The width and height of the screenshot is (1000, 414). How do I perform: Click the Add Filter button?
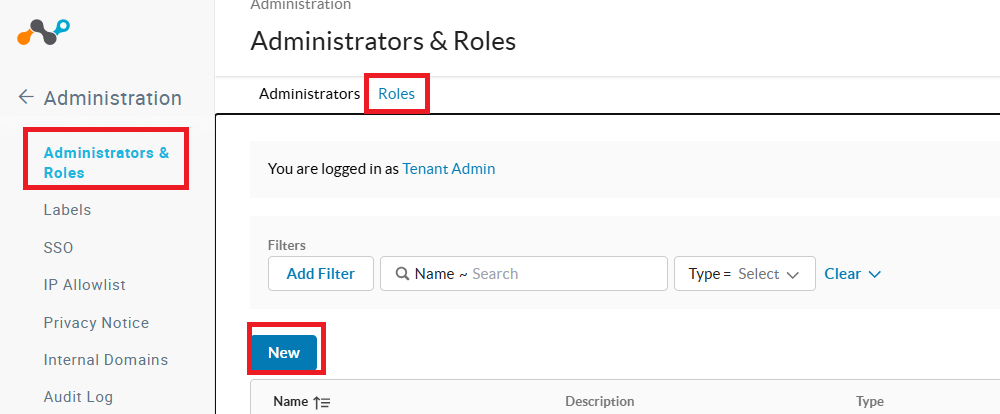coord(320,274)
